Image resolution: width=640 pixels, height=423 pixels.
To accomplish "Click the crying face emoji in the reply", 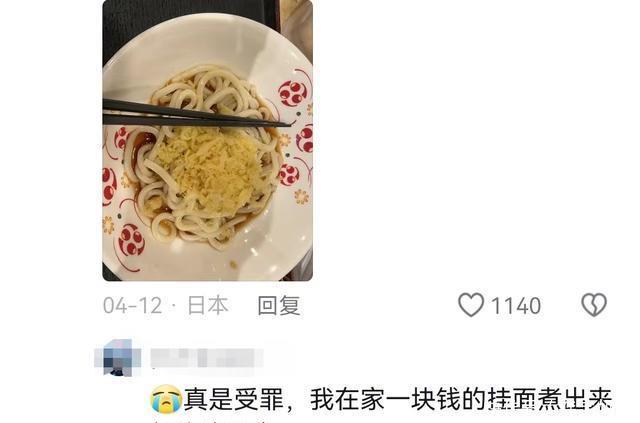I will click(x=166, y=399).
